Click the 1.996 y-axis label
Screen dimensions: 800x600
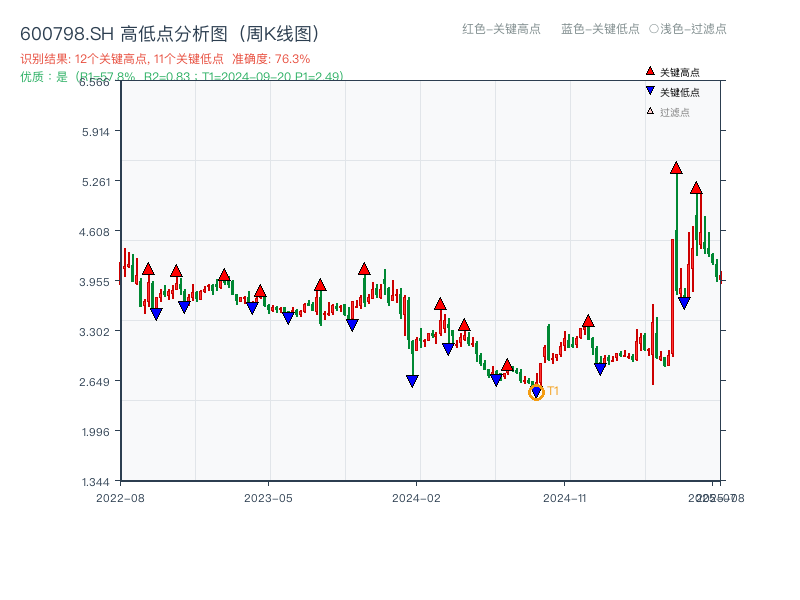(95, 432)
